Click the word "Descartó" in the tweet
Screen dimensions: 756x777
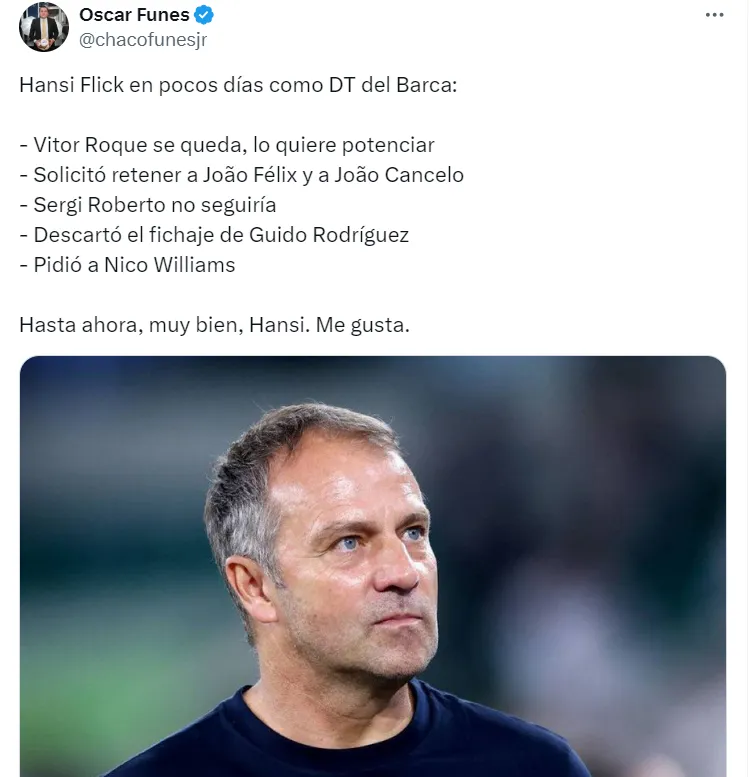click(74, 235)
